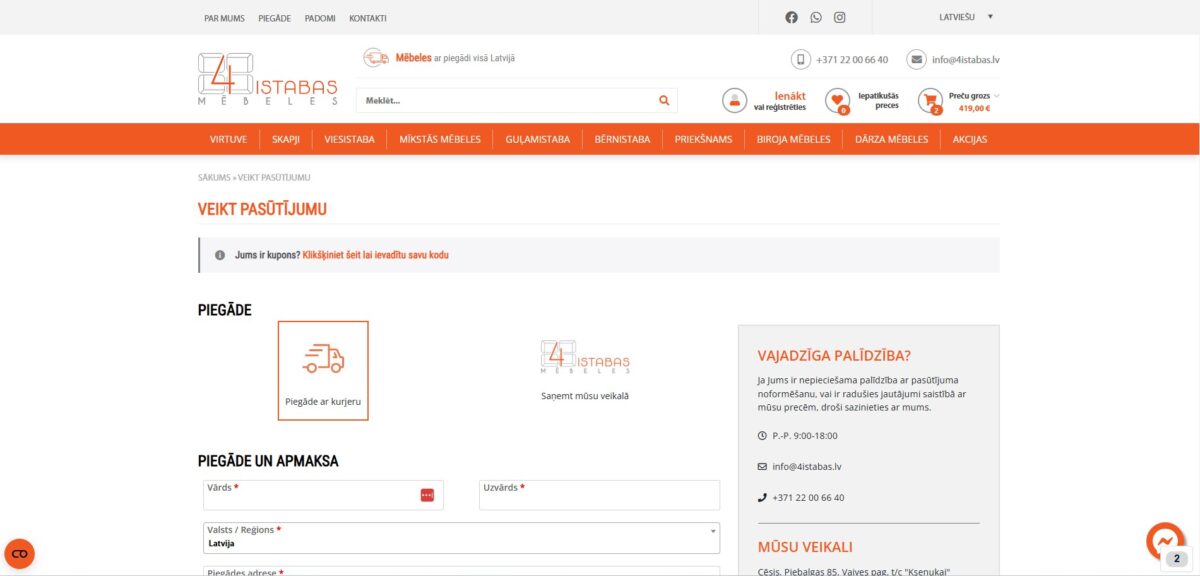
Task: Select the Saņemt mūsu veikalā pickup option
Action: (587, 370)
